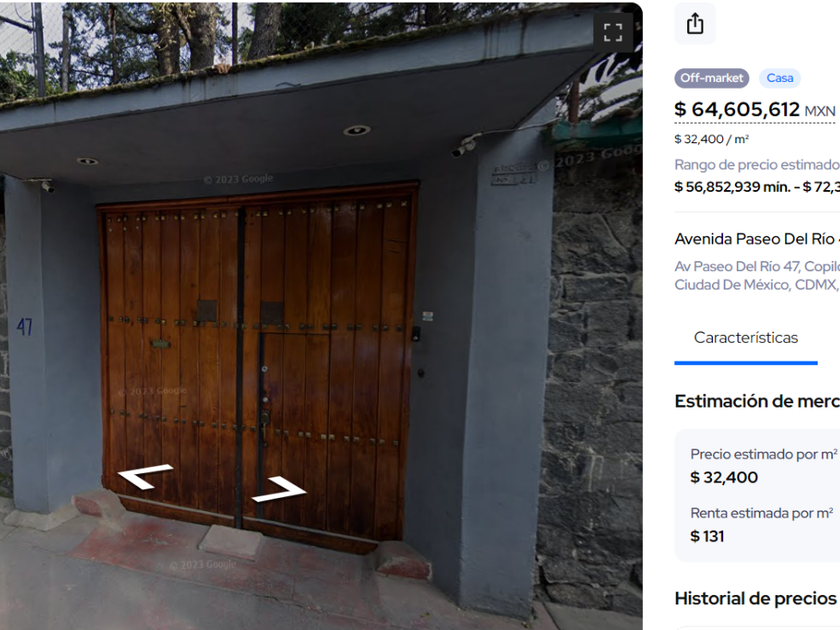The width and height of the screenshot is (840, 630).
Task: Click the wooden door in street view
Action: click(x=257, y=364)
